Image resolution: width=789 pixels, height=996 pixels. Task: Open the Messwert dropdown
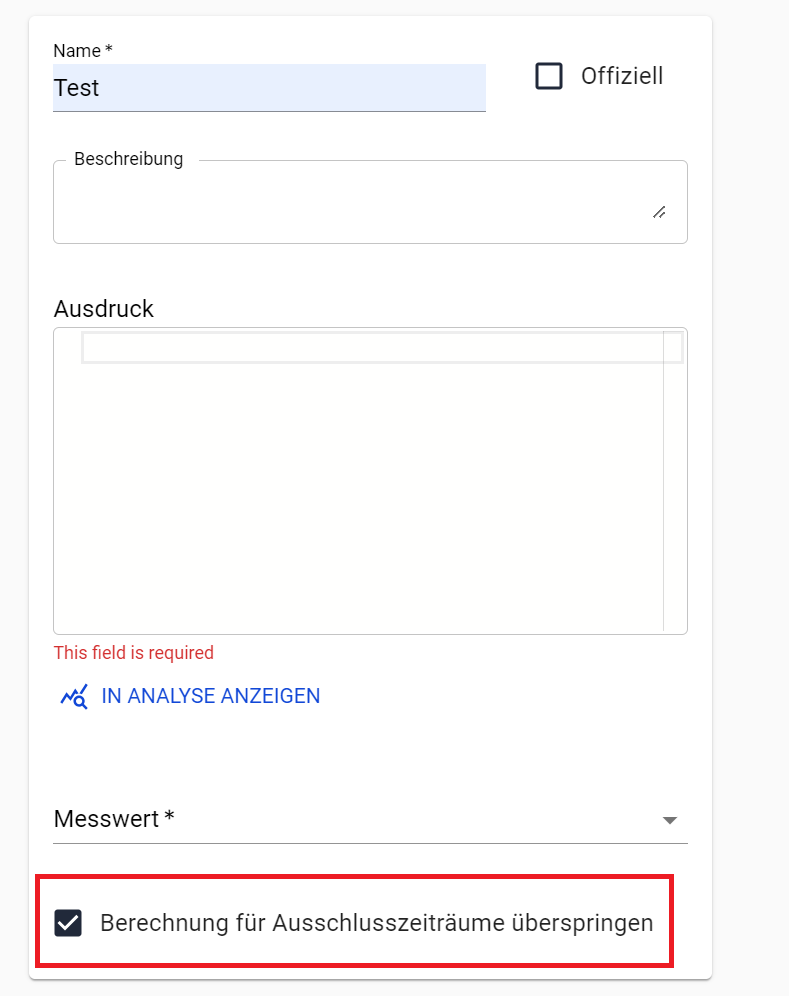(360, 819)
